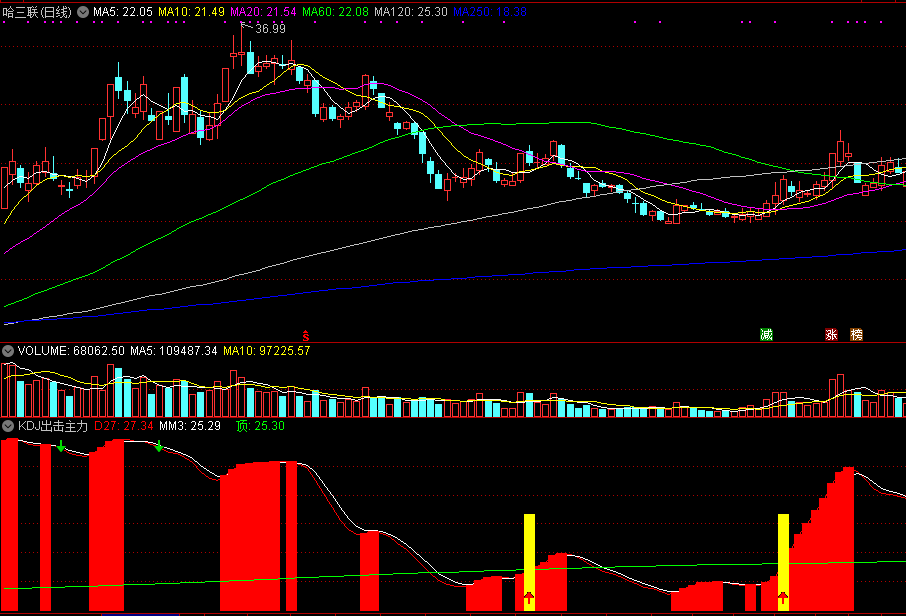Click the magenta MA20: 21.54 label
906x616 pixels.
(263, 12)
